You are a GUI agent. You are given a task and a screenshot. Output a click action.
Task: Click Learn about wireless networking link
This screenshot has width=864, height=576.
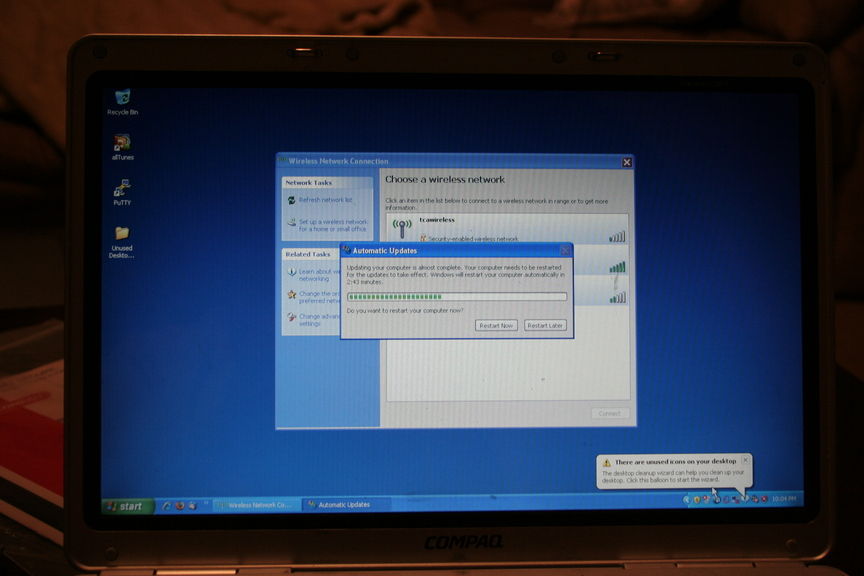320,275
